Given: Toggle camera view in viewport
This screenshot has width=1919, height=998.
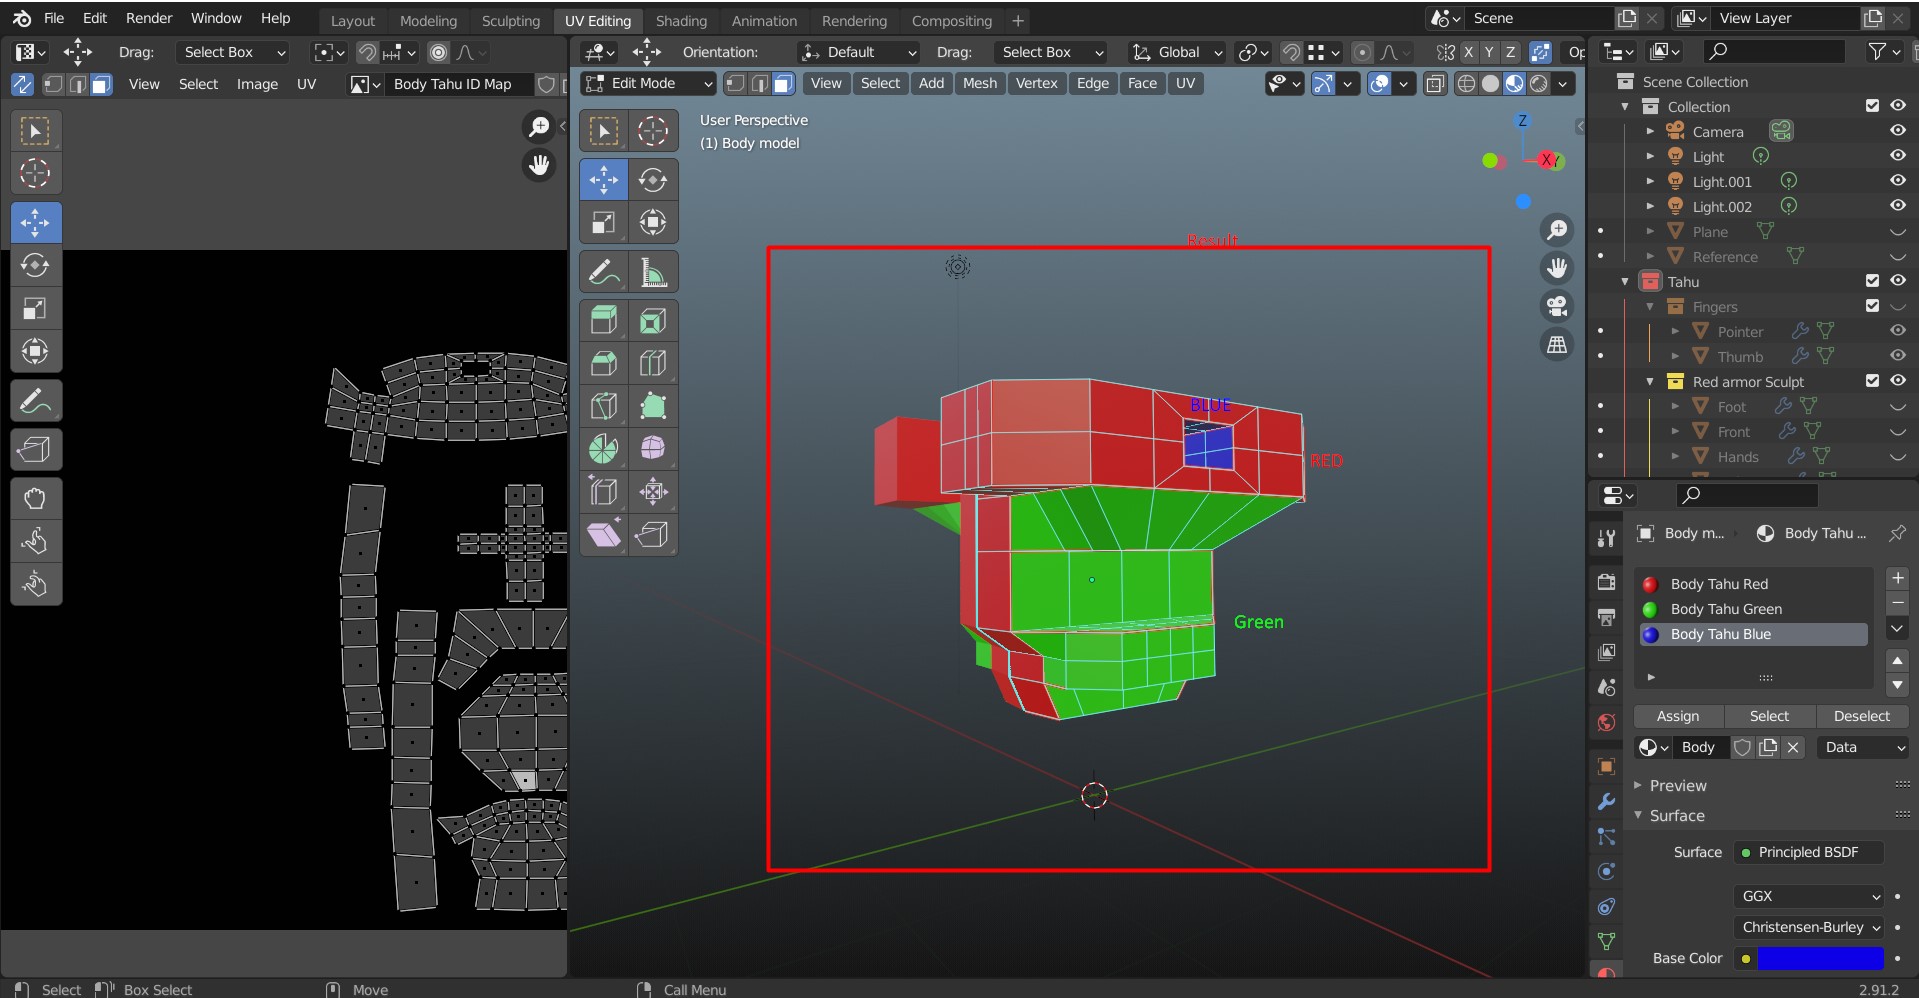Looking at the screenshot, I should click(x=1557, y=306).
